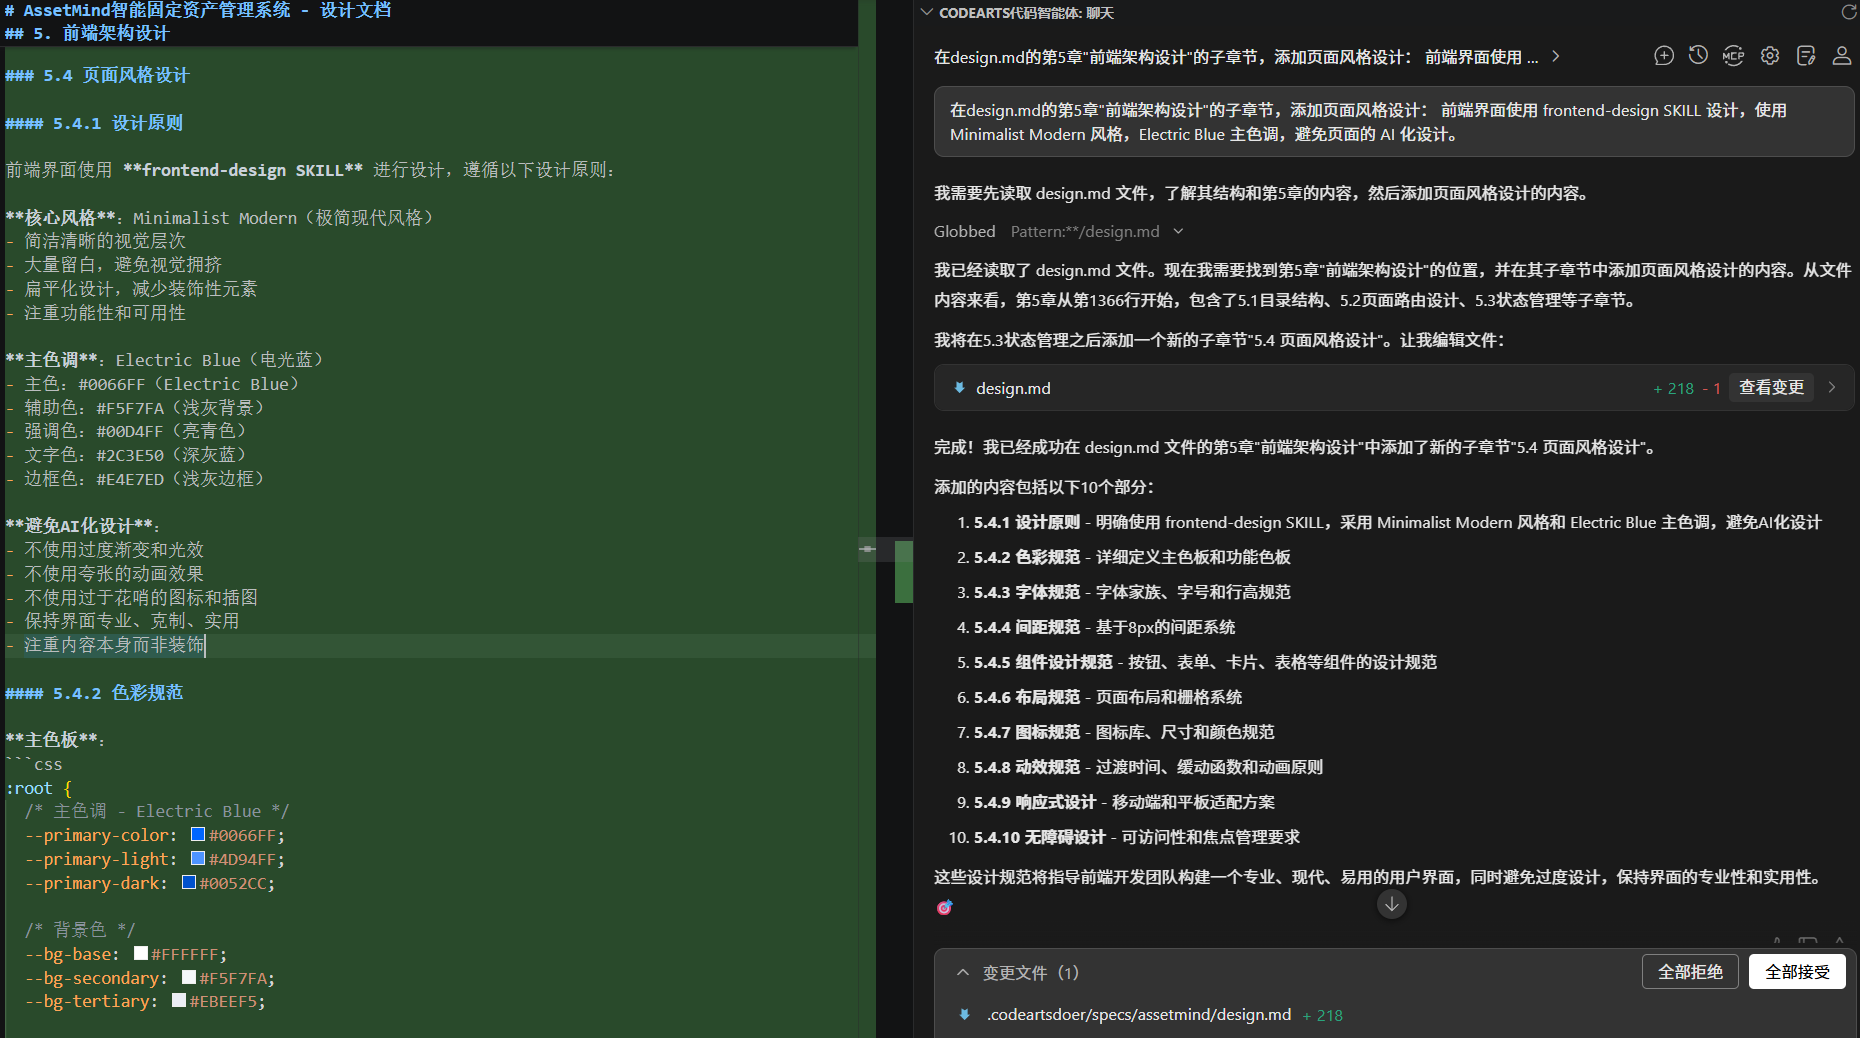The image size is (1860, 1038).
Task: Expand the truncated conversation title chevron
Action: coord(1556,56)
